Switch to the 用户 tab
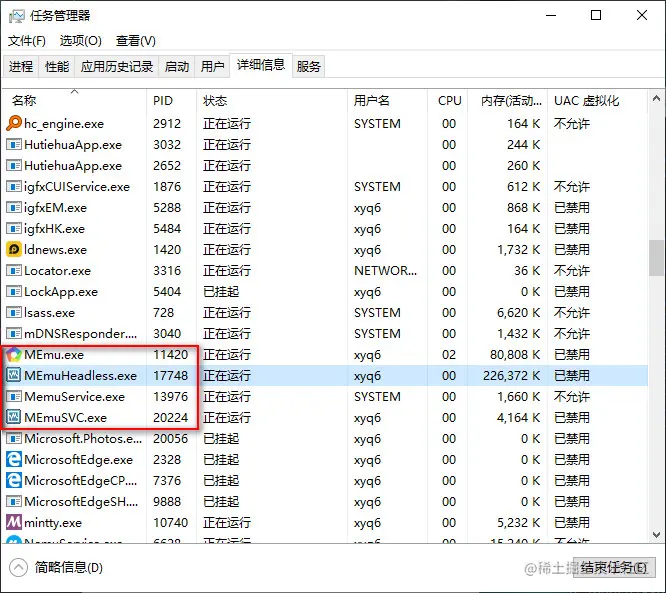Image resolution: width=666 pixels, height=593 pixels. (x=212, y=67)
